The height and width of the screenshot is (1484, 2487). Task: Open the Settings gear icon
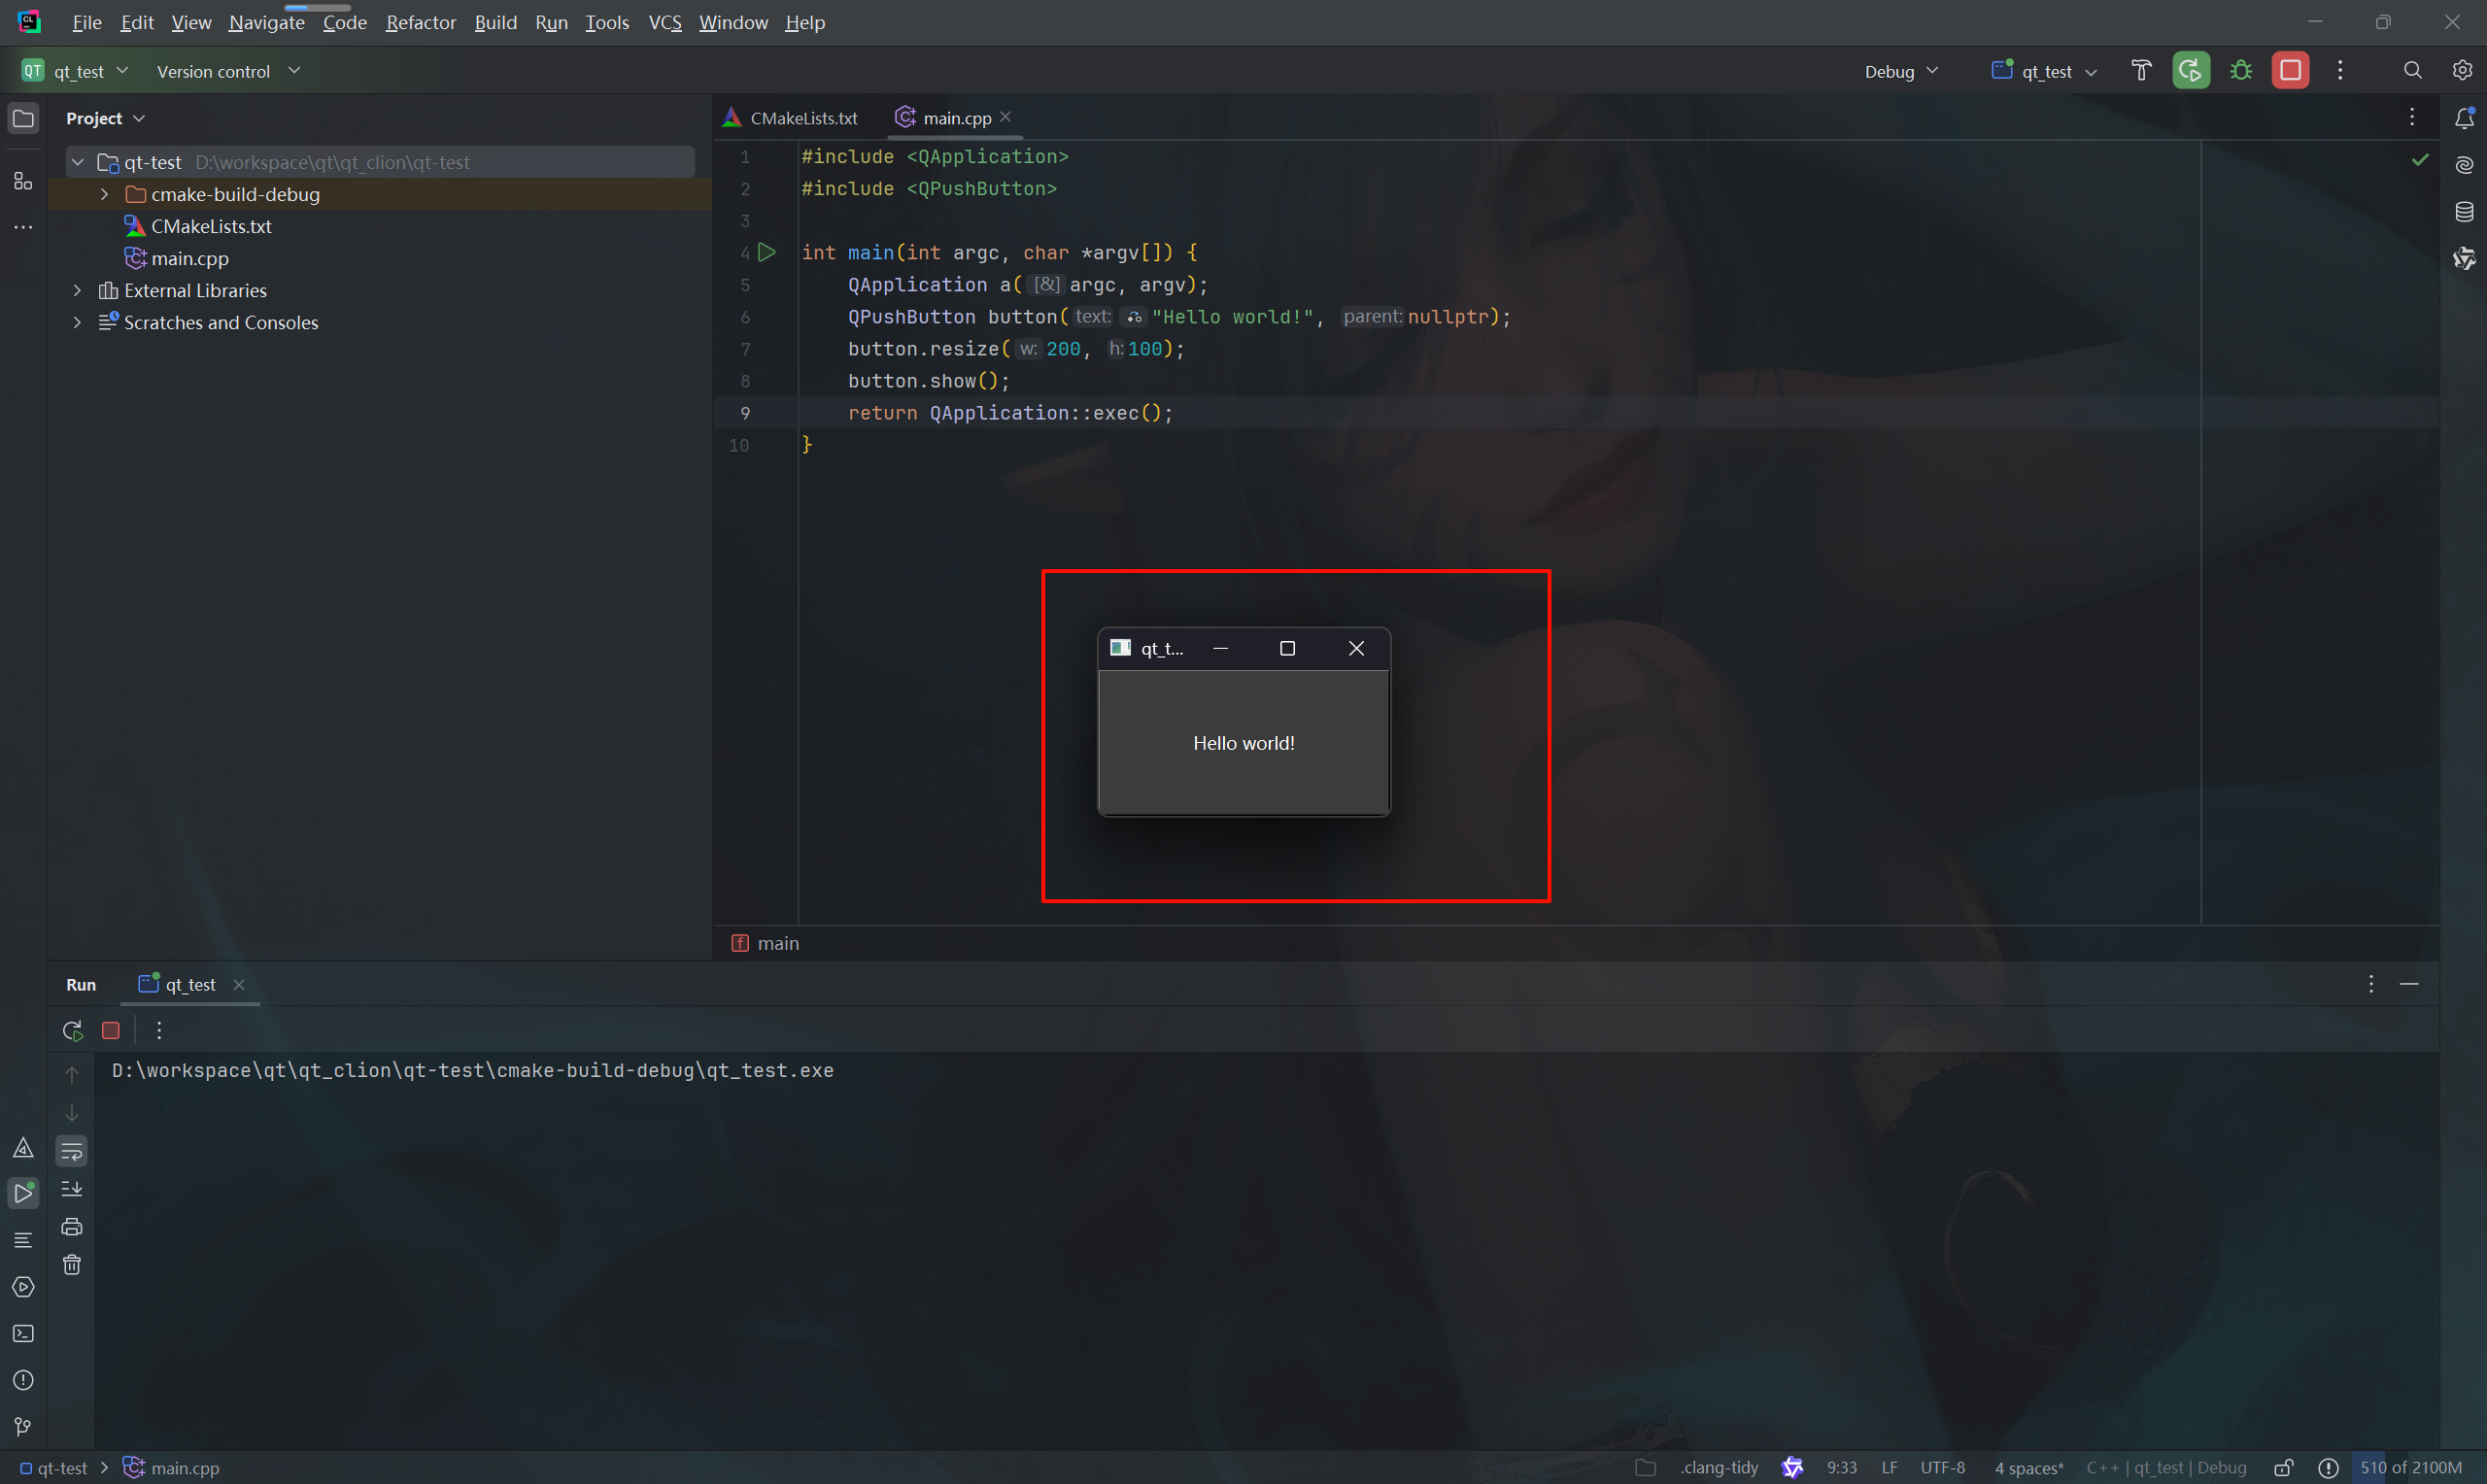point(2463,70)
